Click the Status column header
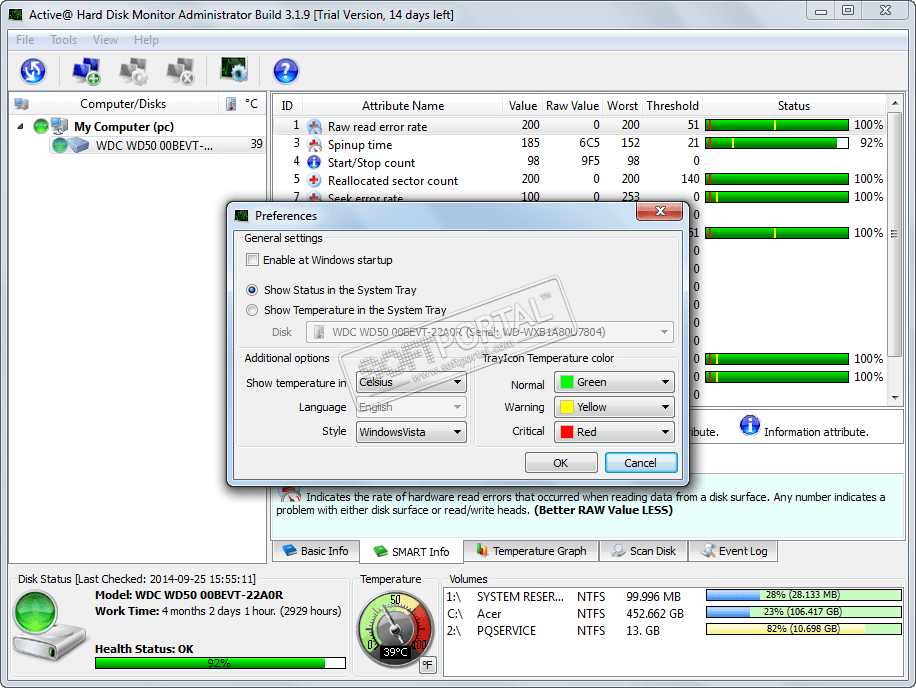916x688 pixels. [794, 106]
